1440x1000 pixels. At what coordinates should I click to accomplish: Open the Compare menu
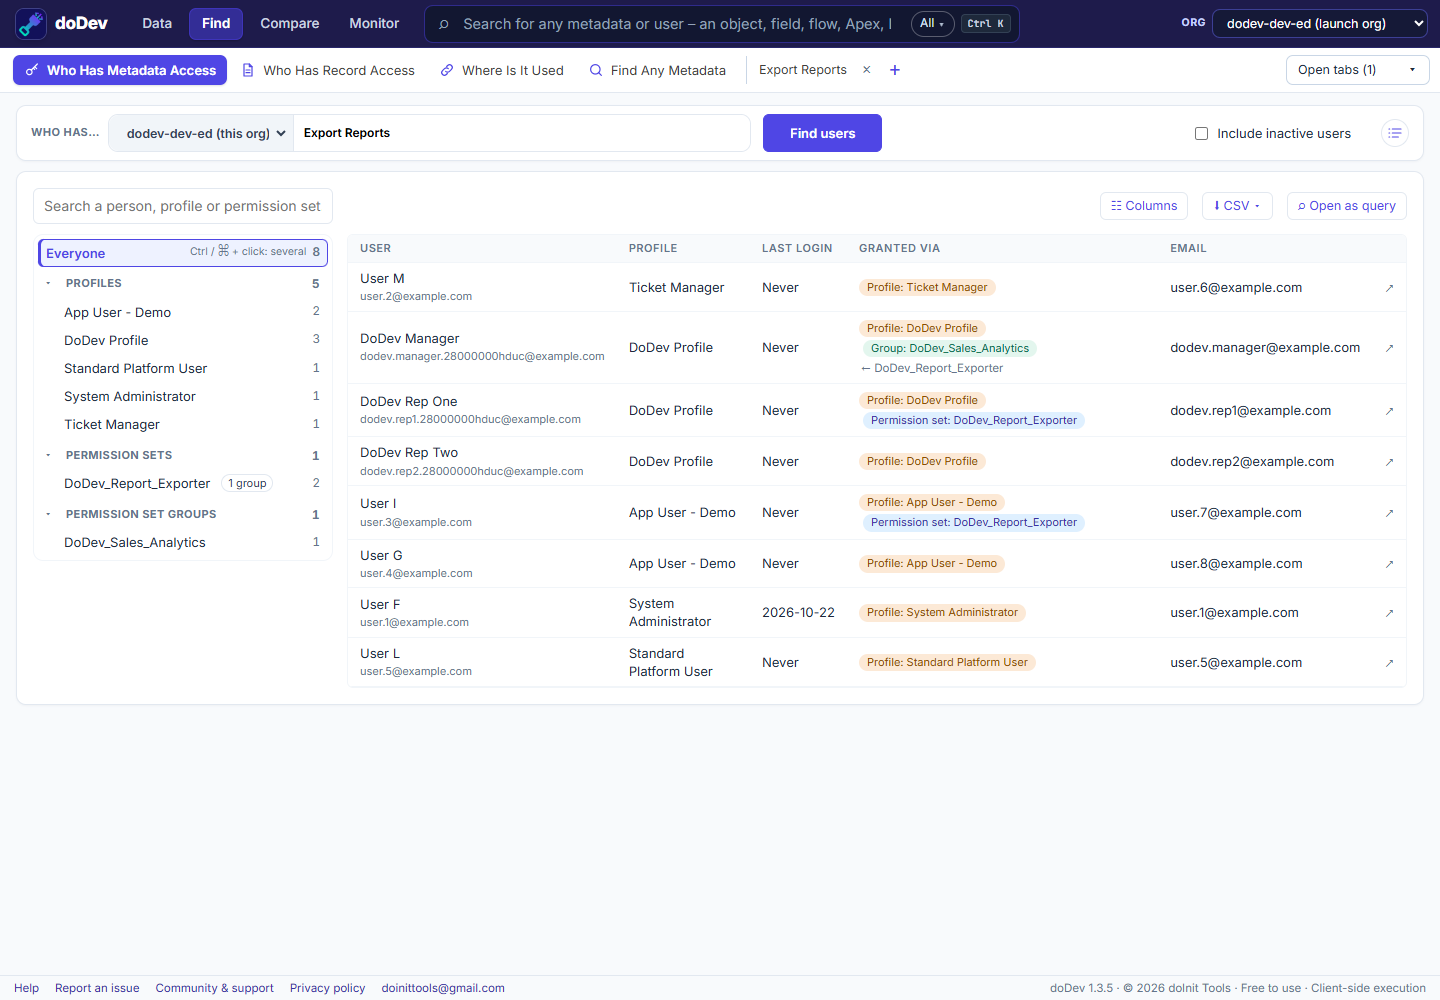(290, 24)
